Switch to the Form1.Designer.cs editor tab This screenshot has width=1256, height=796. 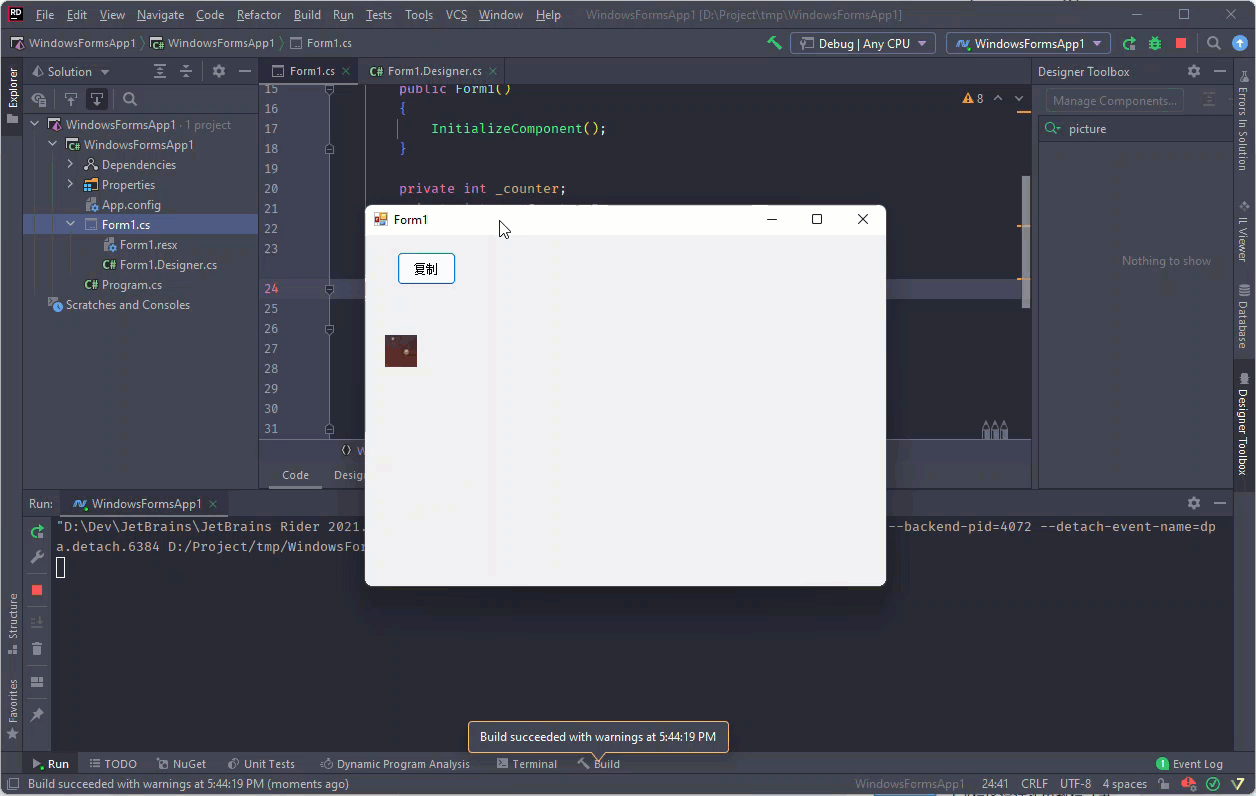click(x=433, y=71)
